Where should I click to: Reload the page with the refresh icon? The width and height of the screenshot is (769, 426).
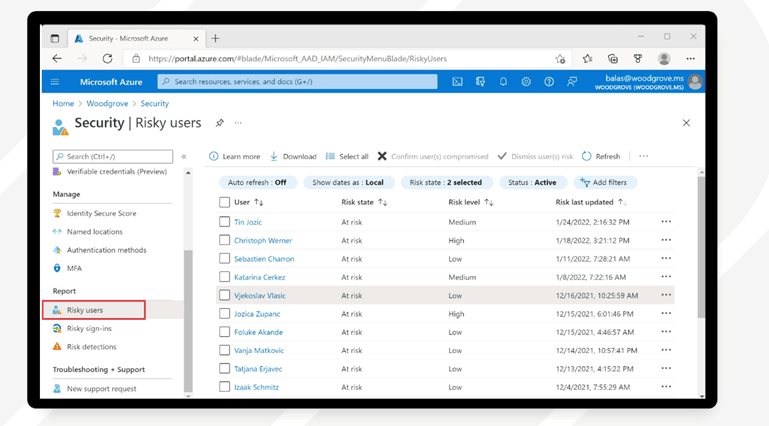pyautogui.click(x=107, y=59)
